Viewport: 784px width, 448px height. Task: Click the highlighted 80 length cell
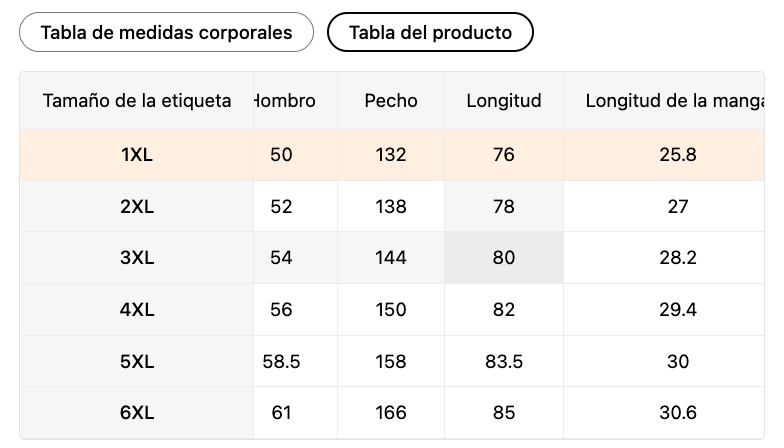pyautogui.click(x=504, y=258)
